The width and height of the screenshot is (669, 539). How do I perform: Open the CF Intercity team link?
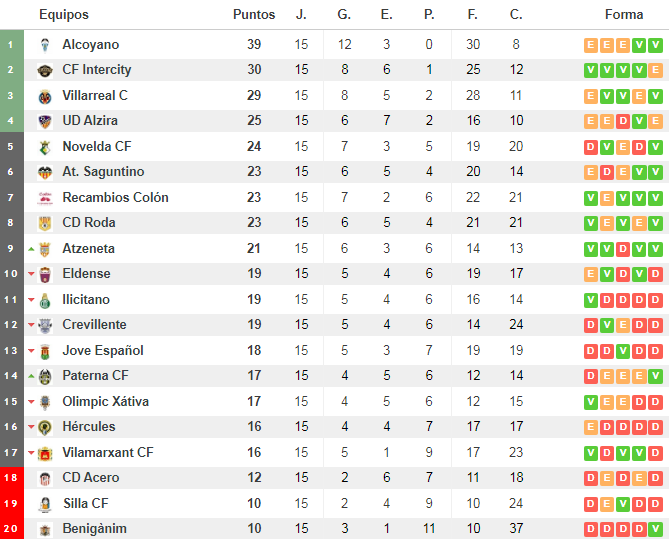click(97, 70)
